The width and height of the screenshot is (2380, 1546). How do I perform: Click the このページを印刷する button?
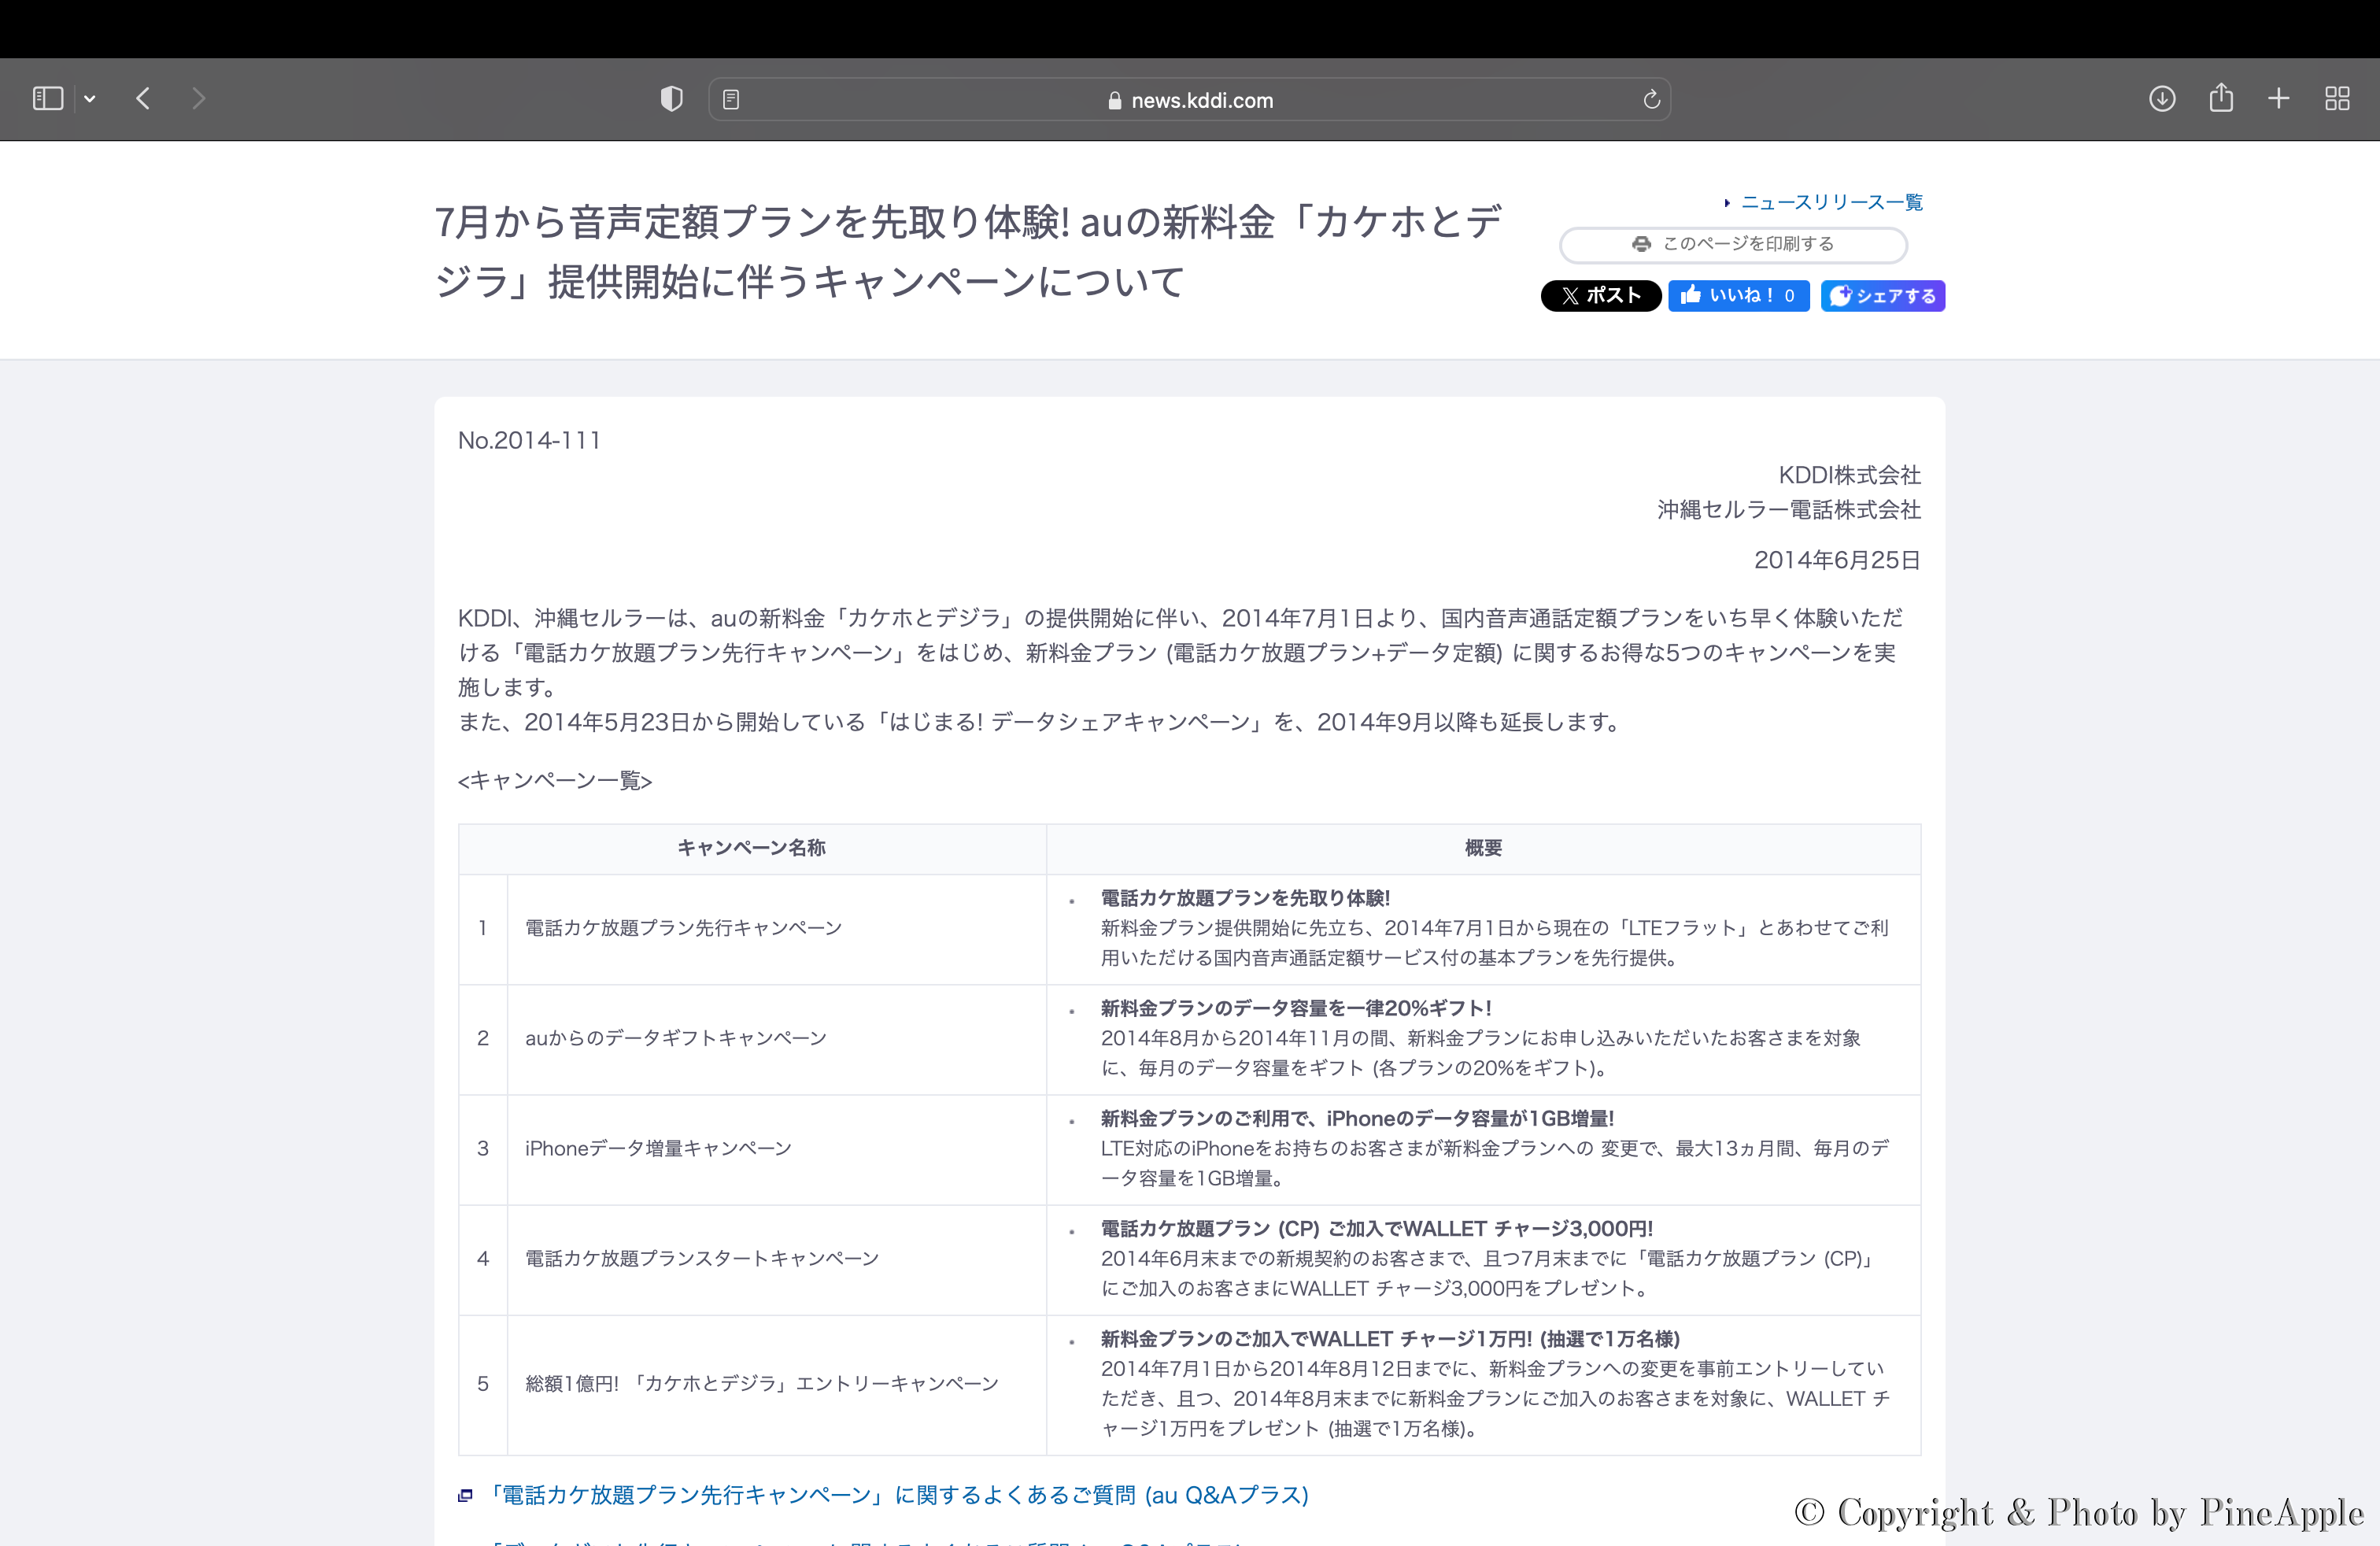click(x=1733, y=244)
